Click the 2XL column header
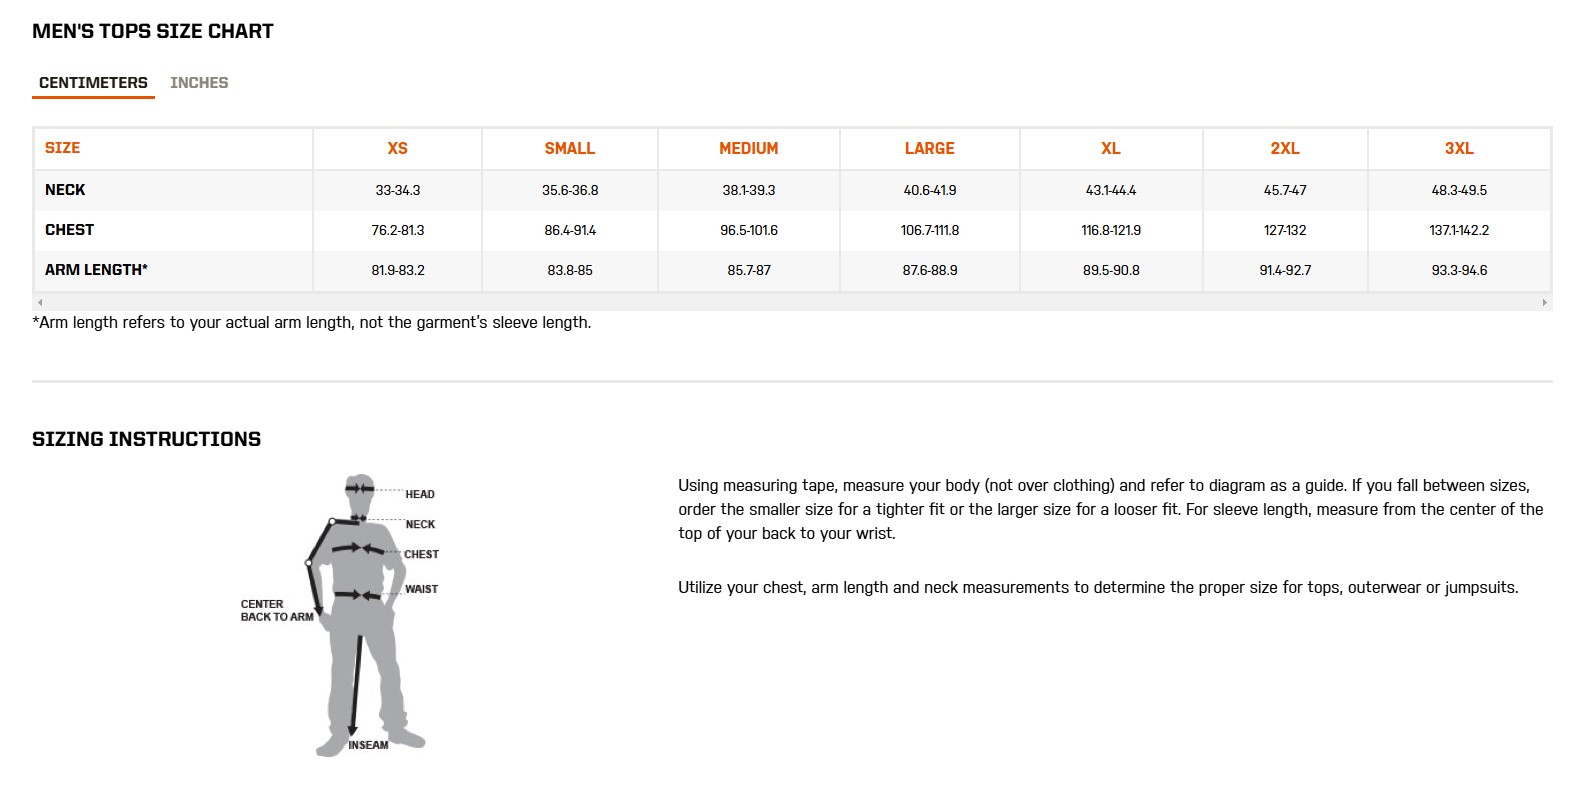This screenshot has width=1591, height=797. point(1284,148)
